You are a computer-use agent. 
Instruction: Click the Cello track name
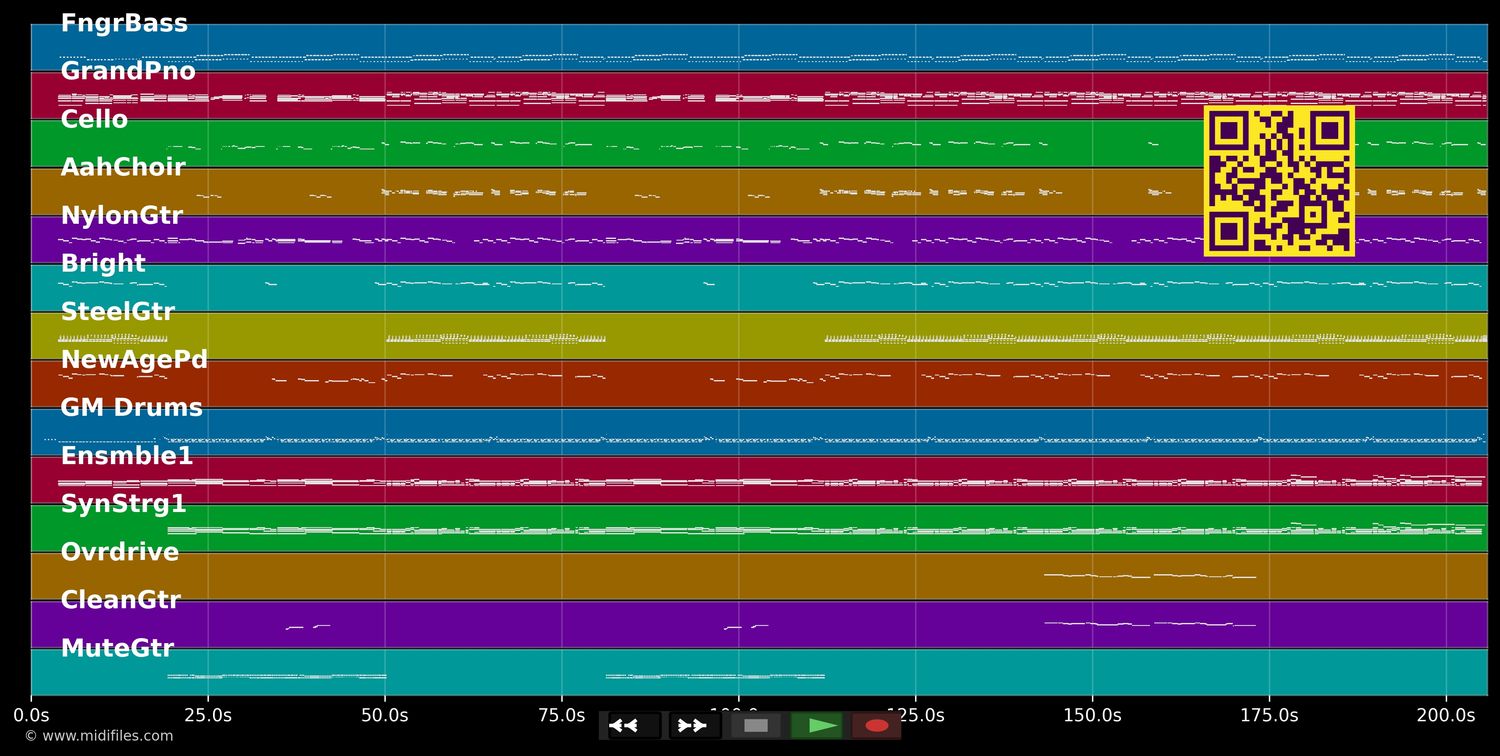pyautogui.click(x=94, y=119)
